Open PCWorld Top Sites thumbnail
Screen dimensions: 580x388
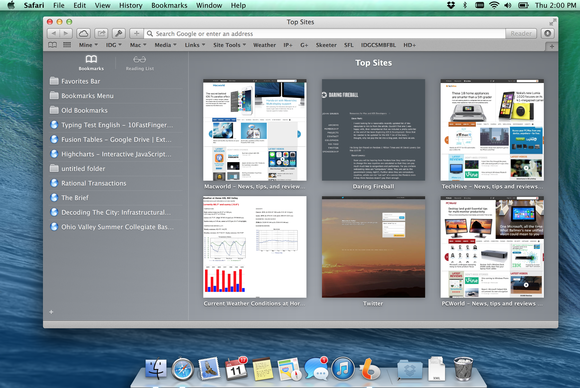(x=492, y=247)
